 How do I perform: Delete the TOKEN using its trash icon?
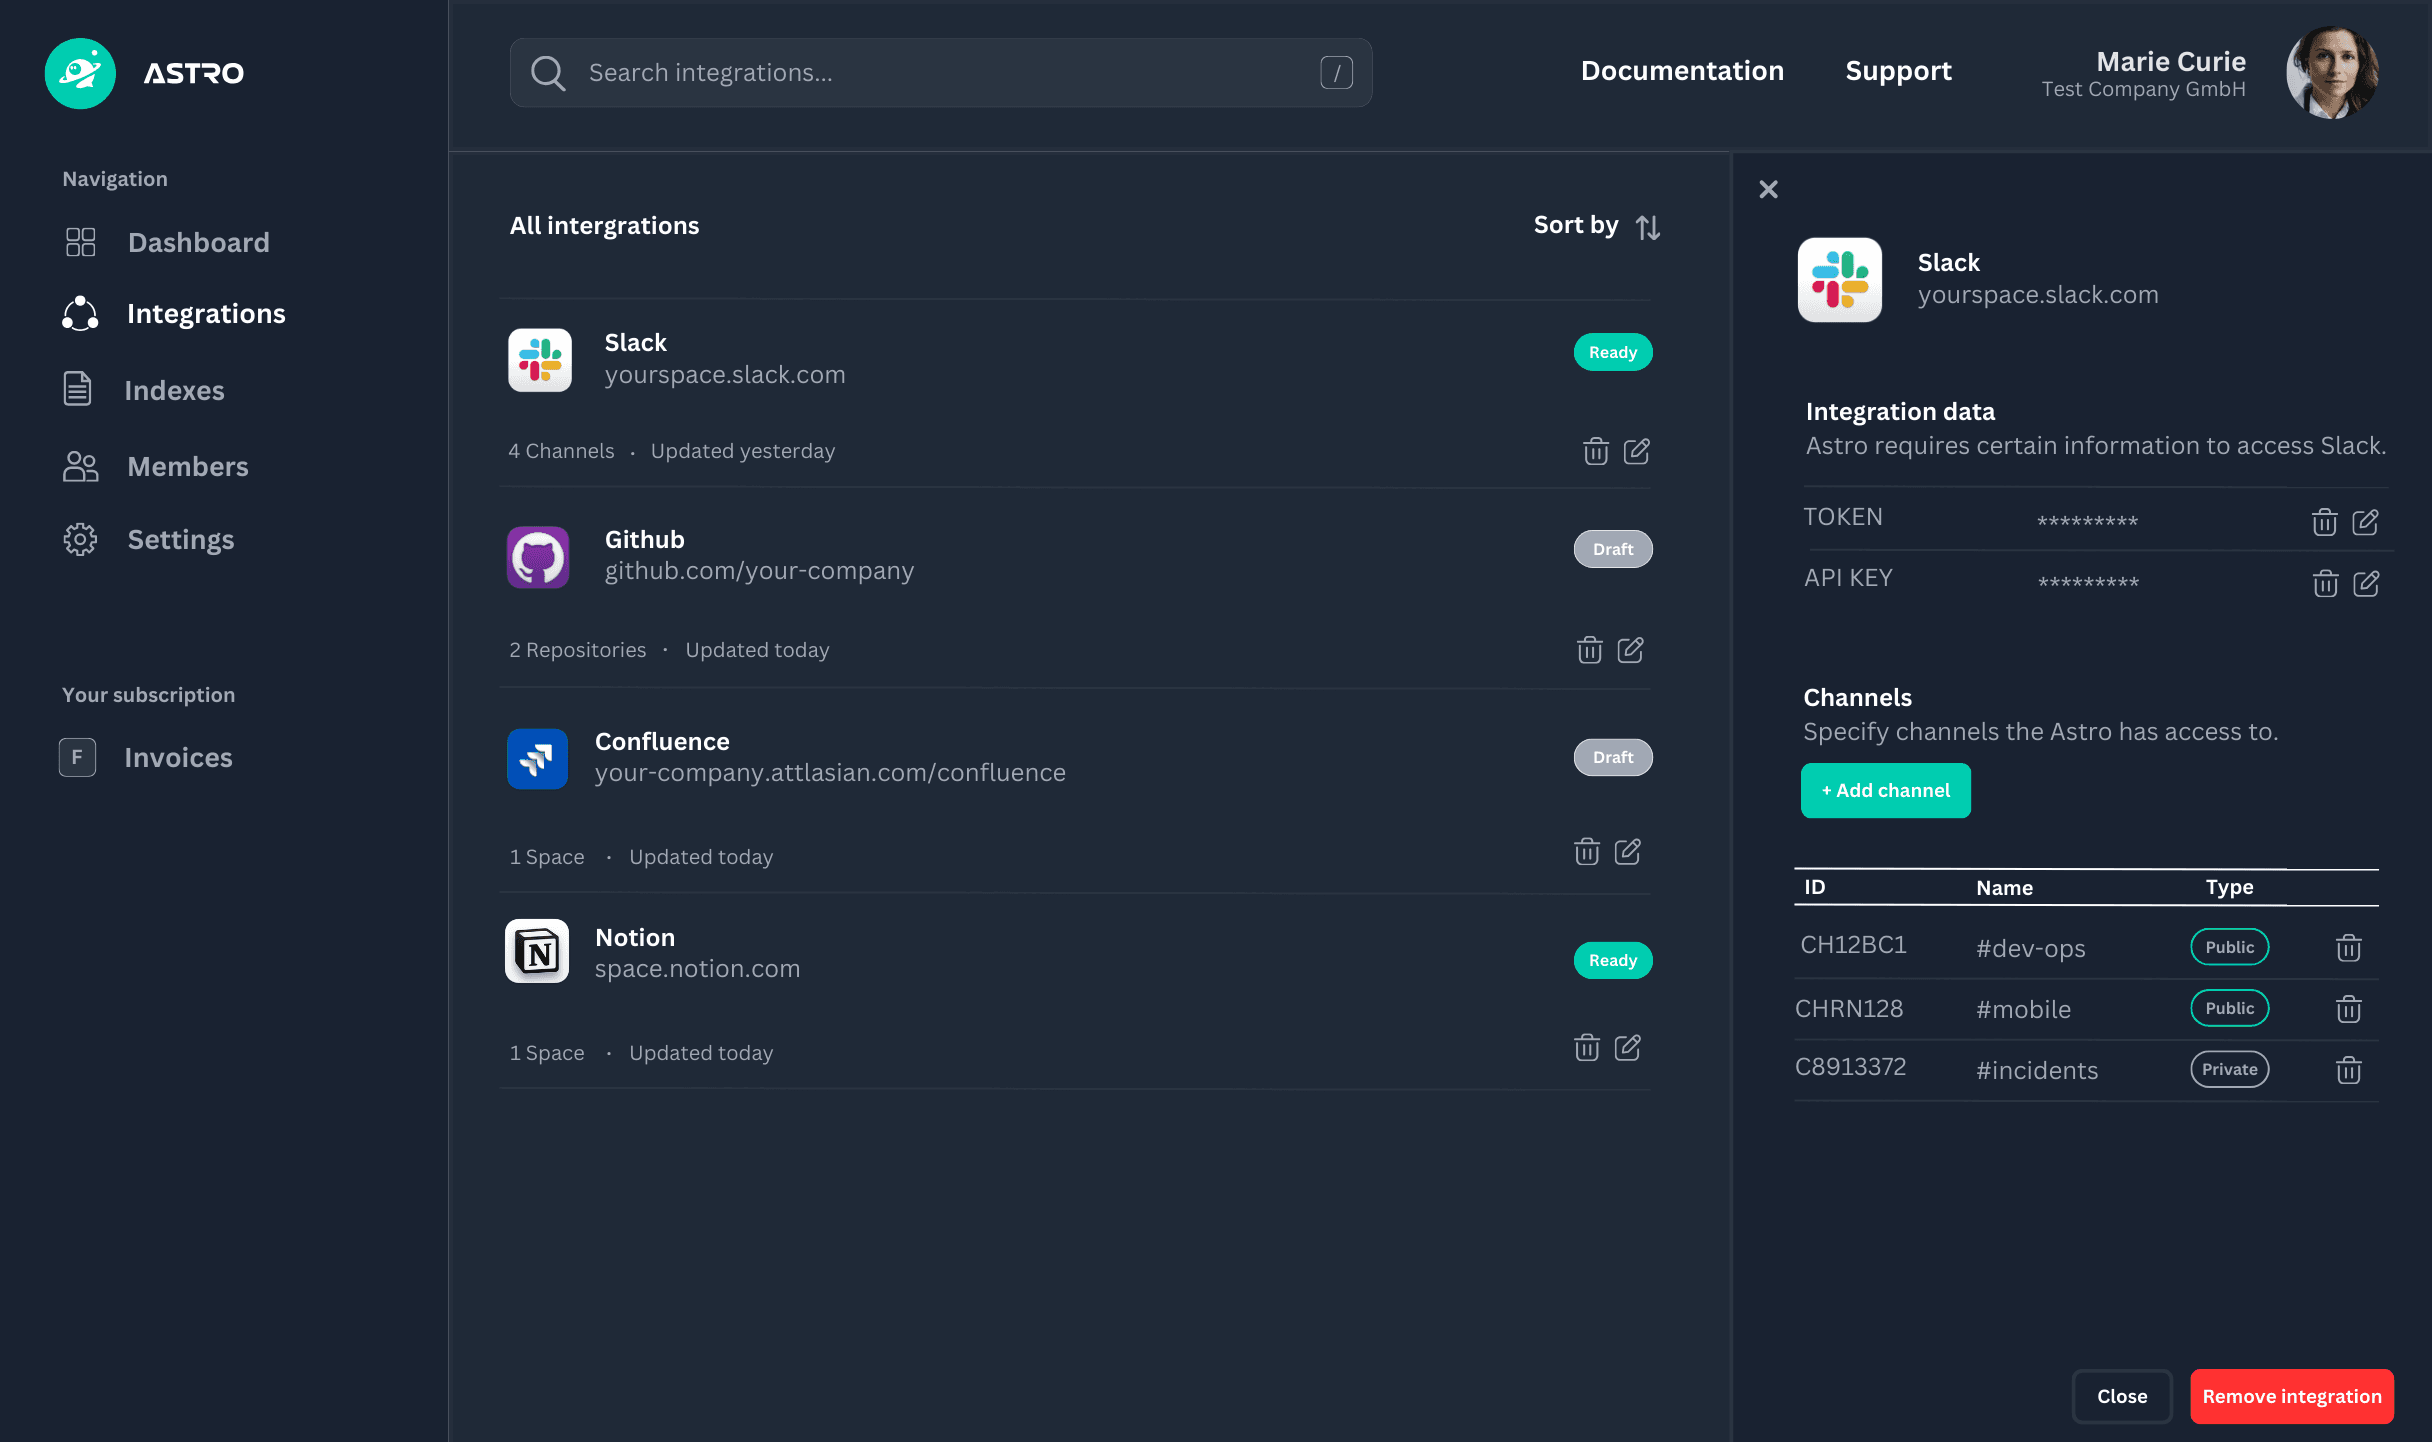(2325, 521)
